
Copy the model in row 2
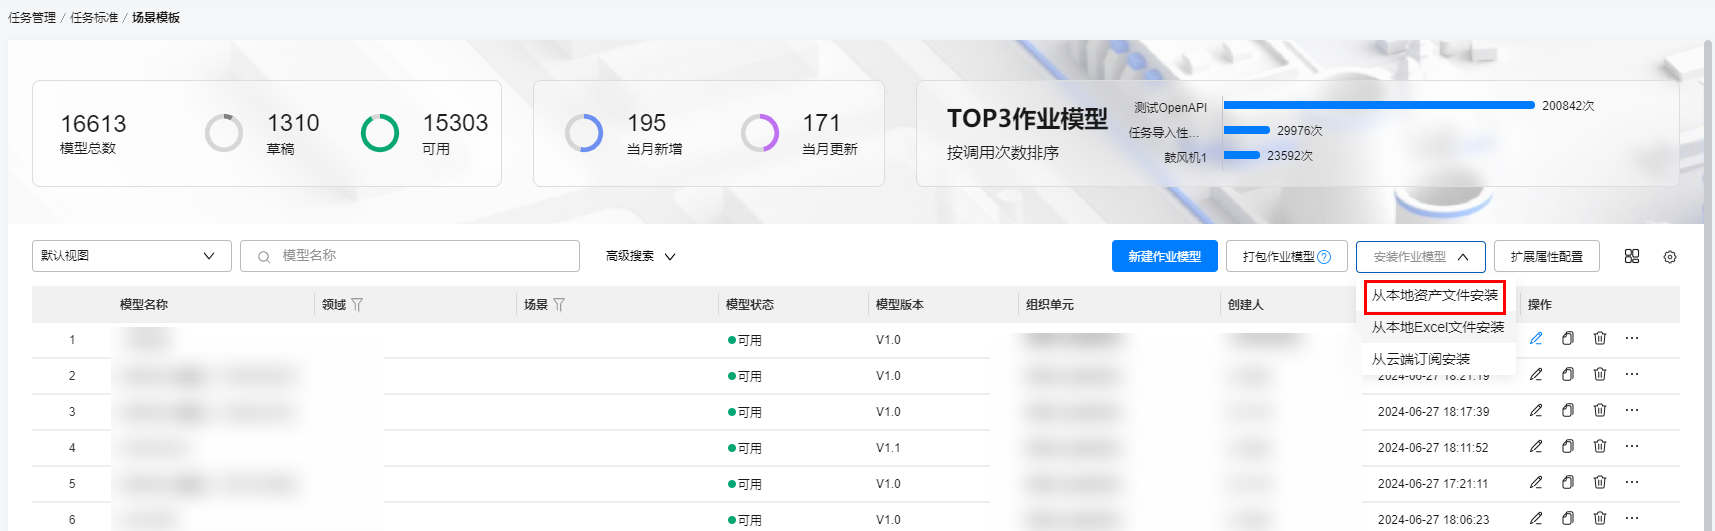click(x=1568, y=374)
